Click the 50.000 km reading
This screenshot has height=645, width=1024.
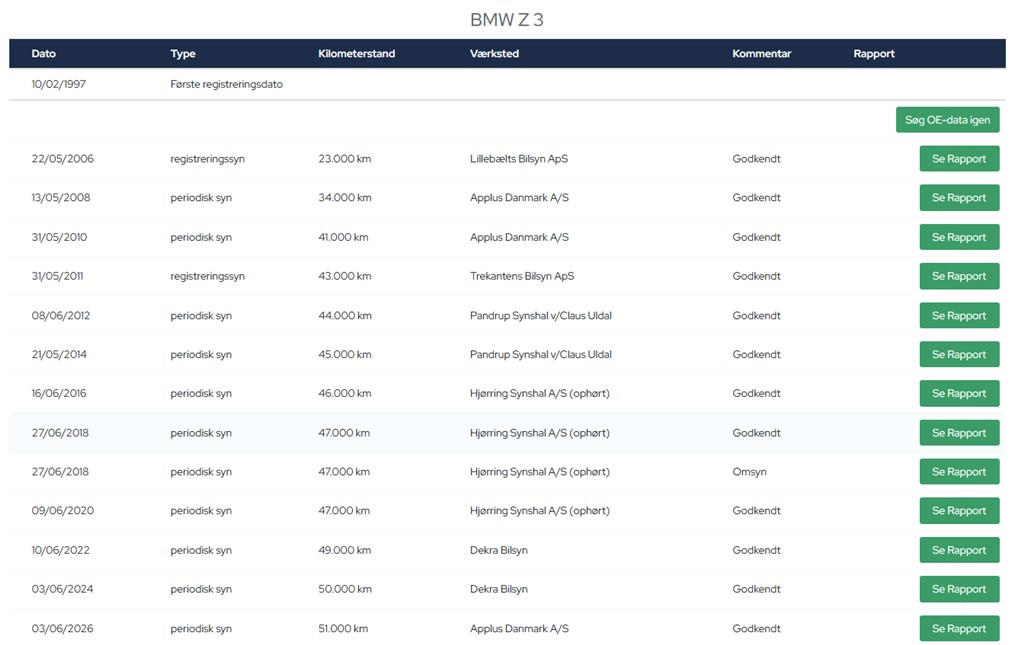[x=345, y=589]
